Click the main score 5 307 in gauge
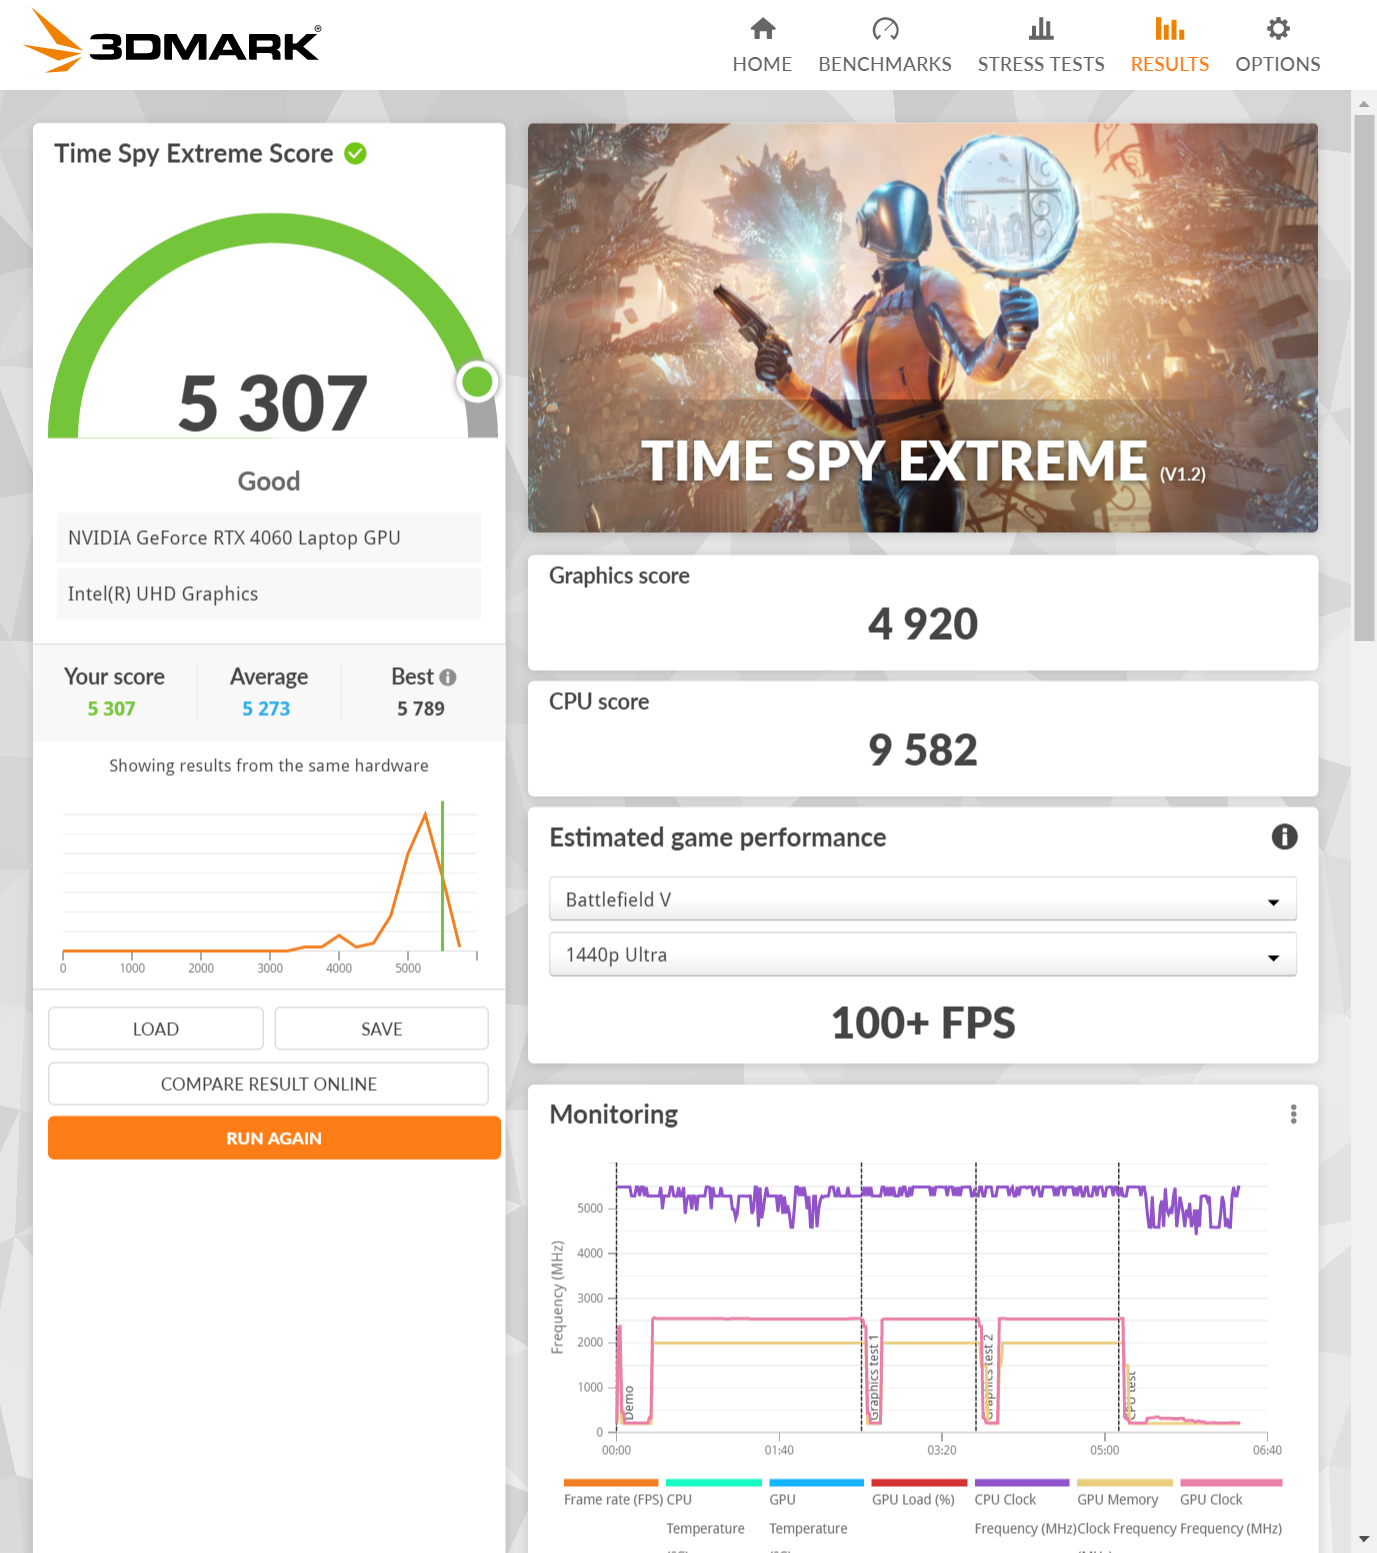 (x=273, y=403)
